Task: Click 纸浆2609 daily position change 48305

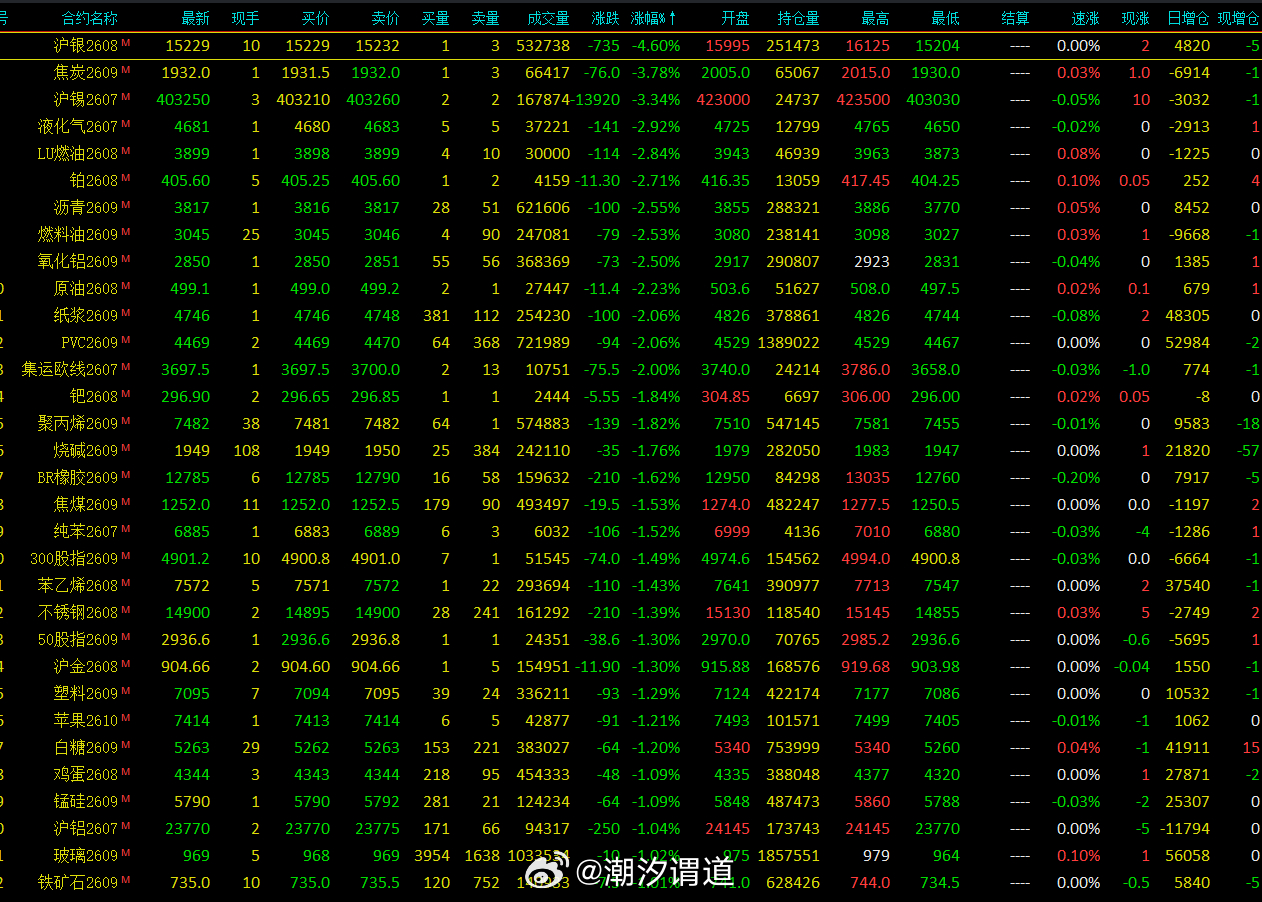Action: 1188,315
